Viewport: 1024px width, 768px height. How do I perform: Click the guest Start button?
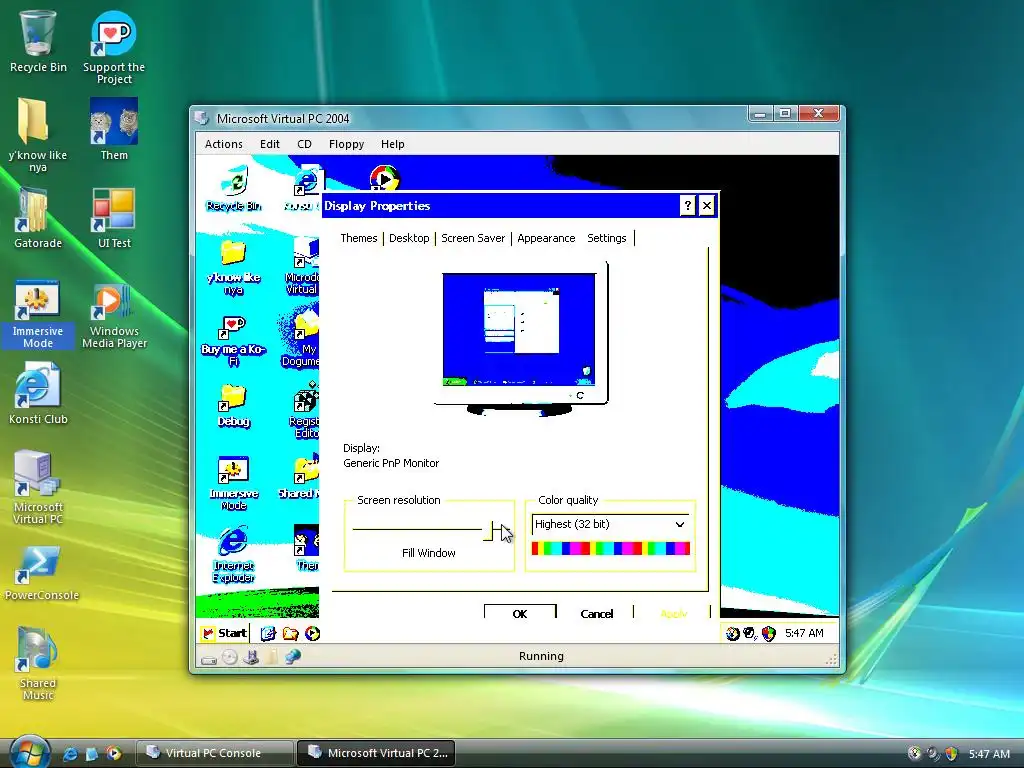224,633
